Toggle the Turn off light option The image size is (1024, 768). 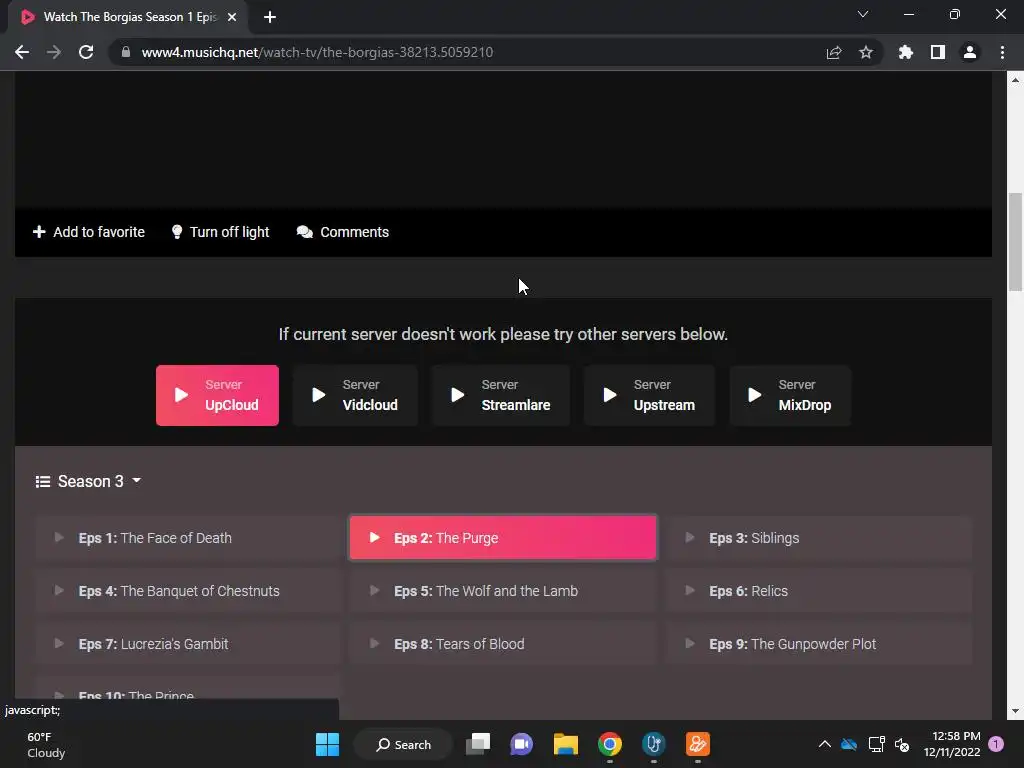point(220,232)
